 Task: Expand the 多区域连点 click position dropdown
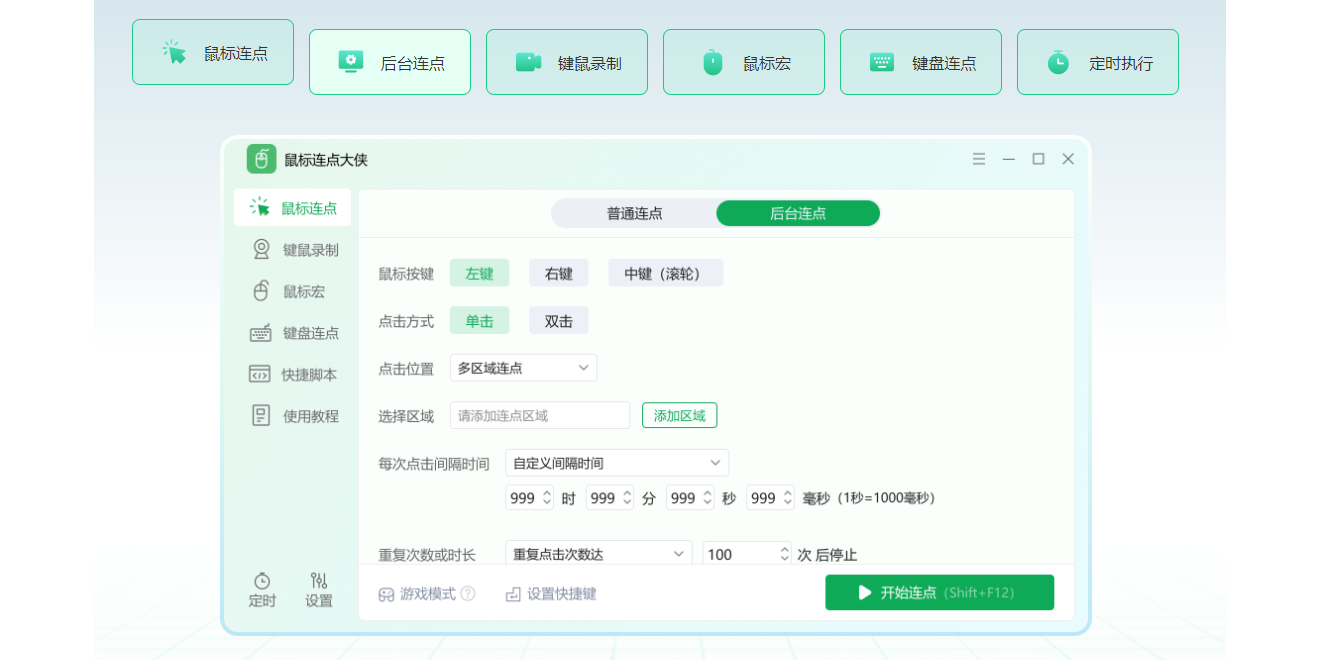[x=523, y=368]
